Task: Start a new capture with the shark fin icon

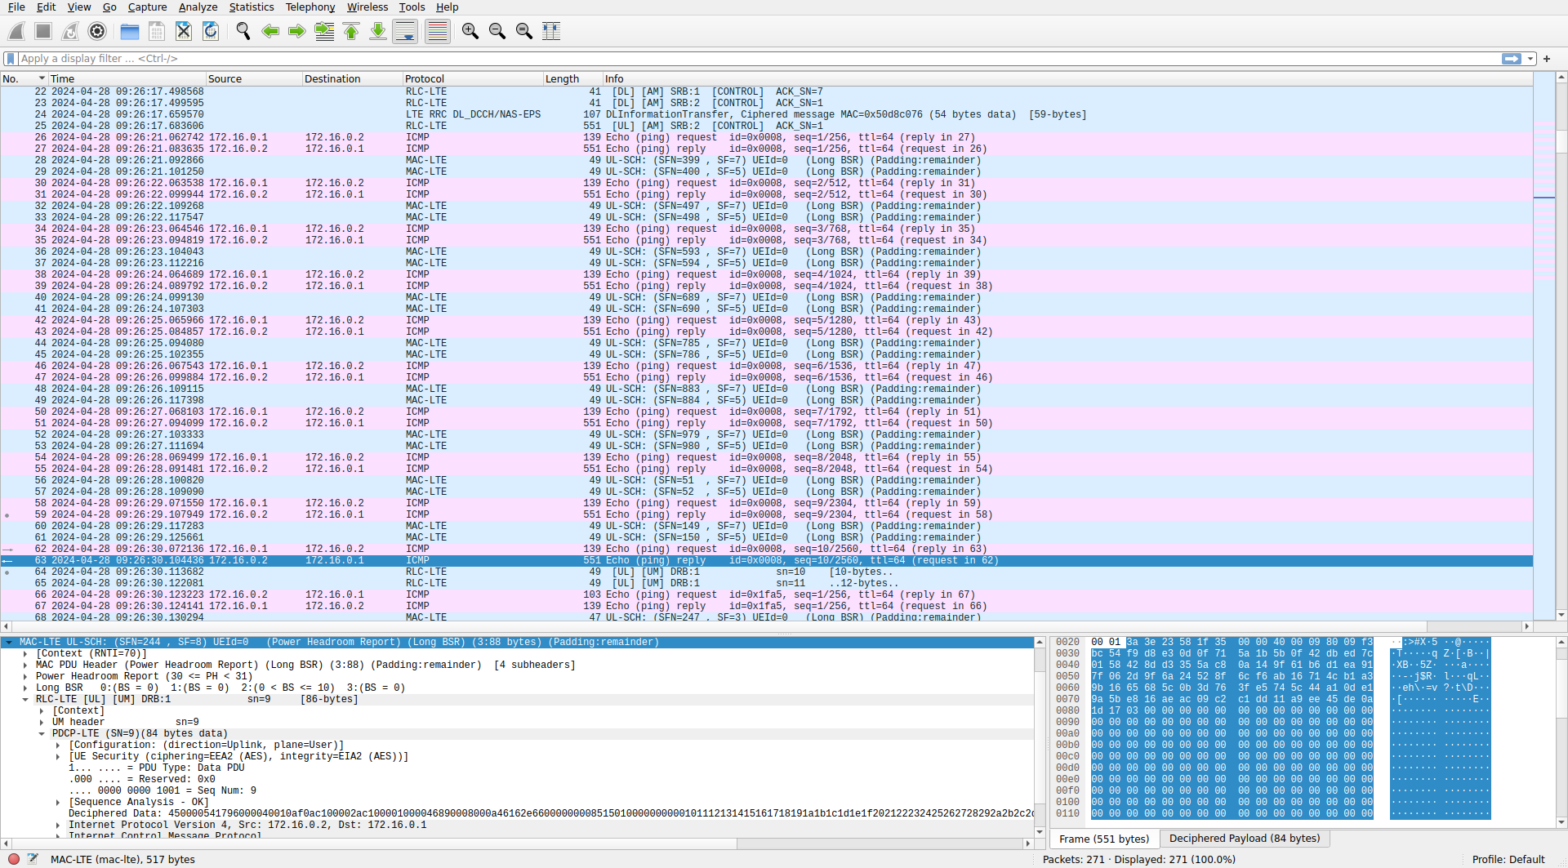Action: (16, 31)
